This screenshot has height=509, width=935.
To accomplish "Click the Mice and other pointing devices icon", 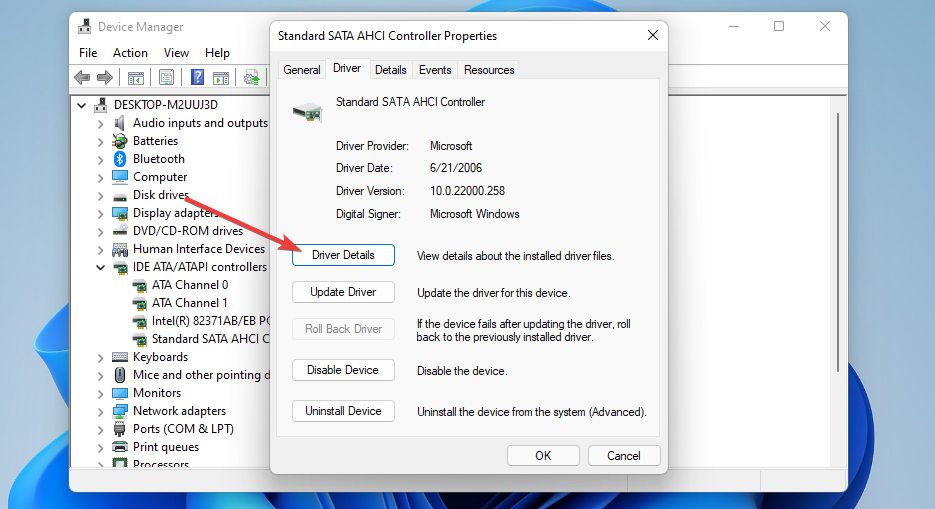I will point(120,375).
